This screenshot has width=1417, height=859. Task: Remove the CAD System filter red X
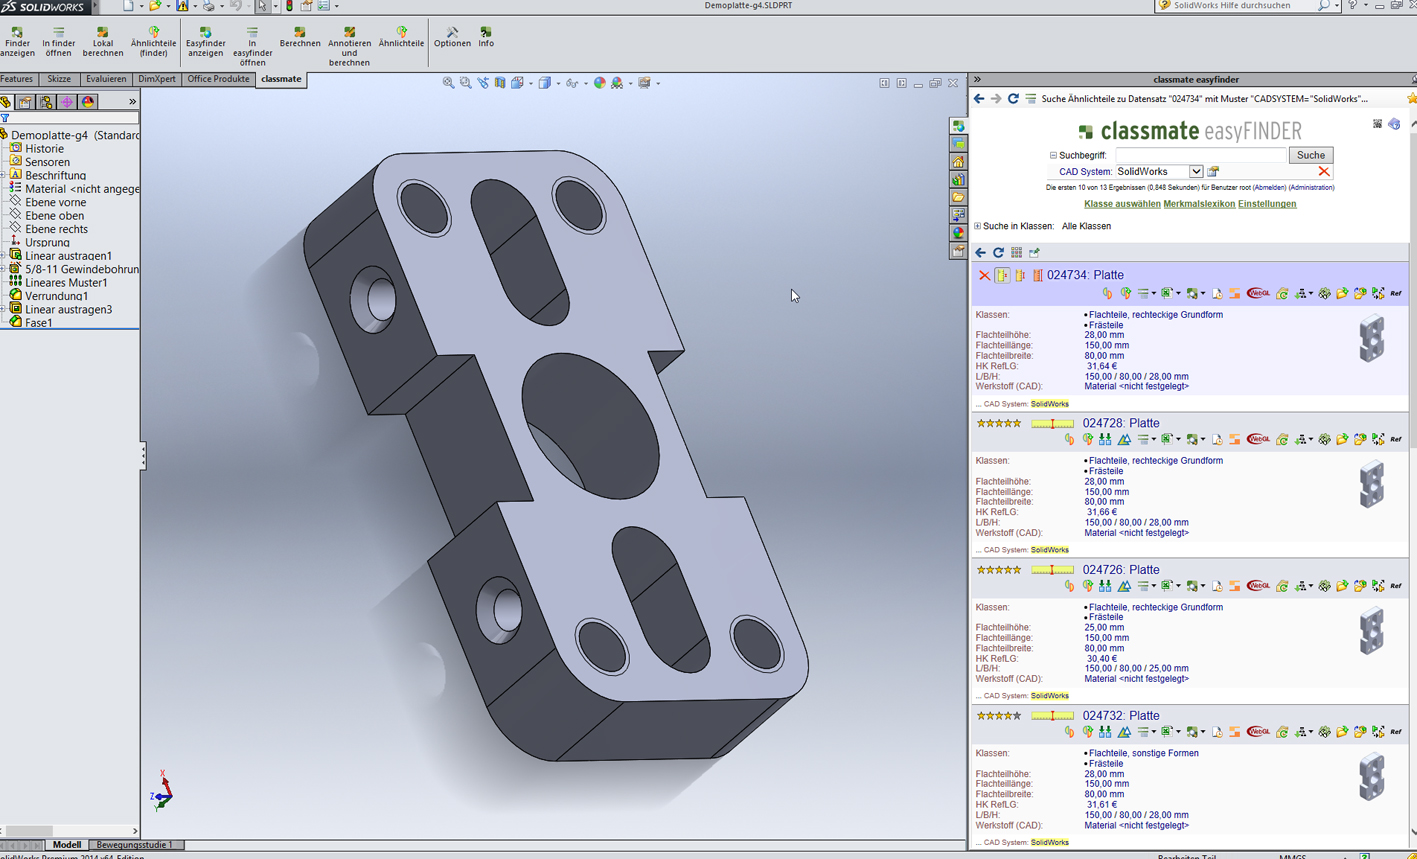coord(1323,172)
